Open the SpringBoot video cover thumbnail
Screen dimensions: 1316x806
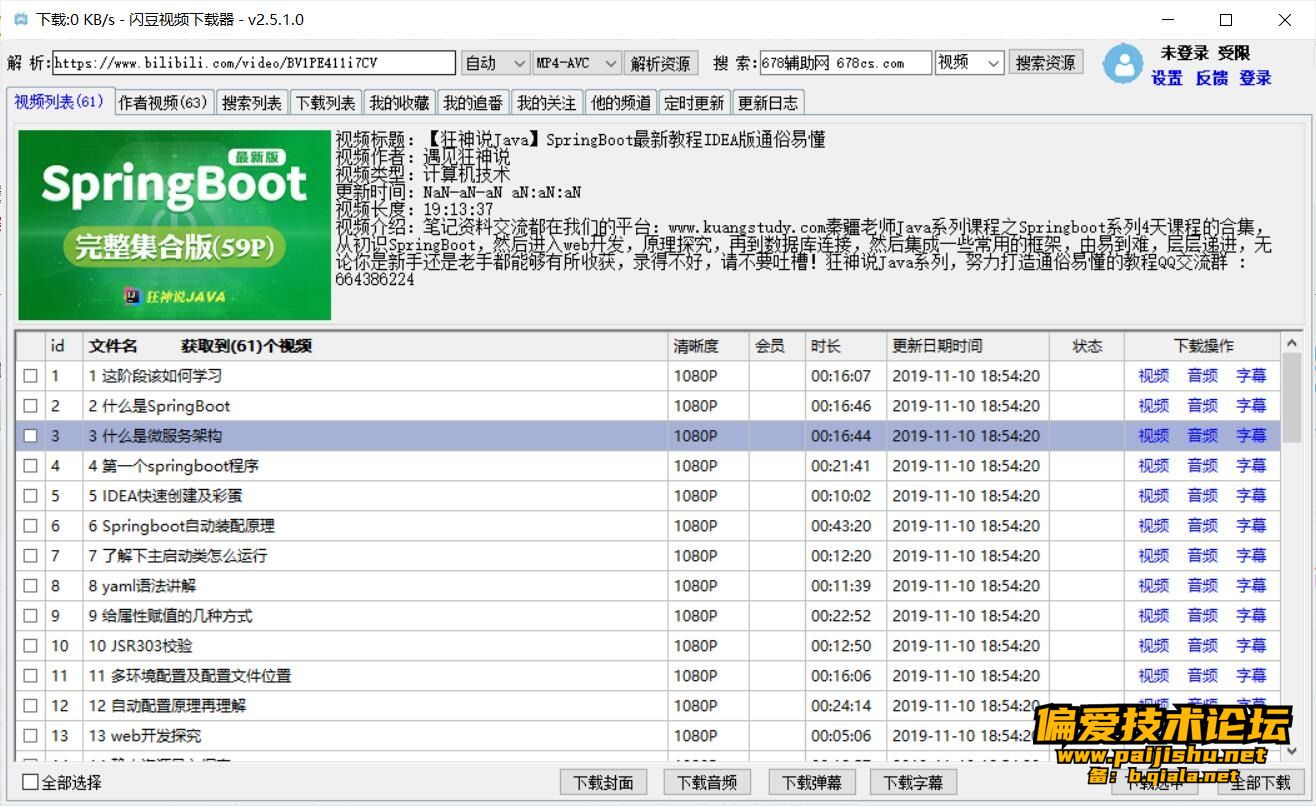pos(174,225)
